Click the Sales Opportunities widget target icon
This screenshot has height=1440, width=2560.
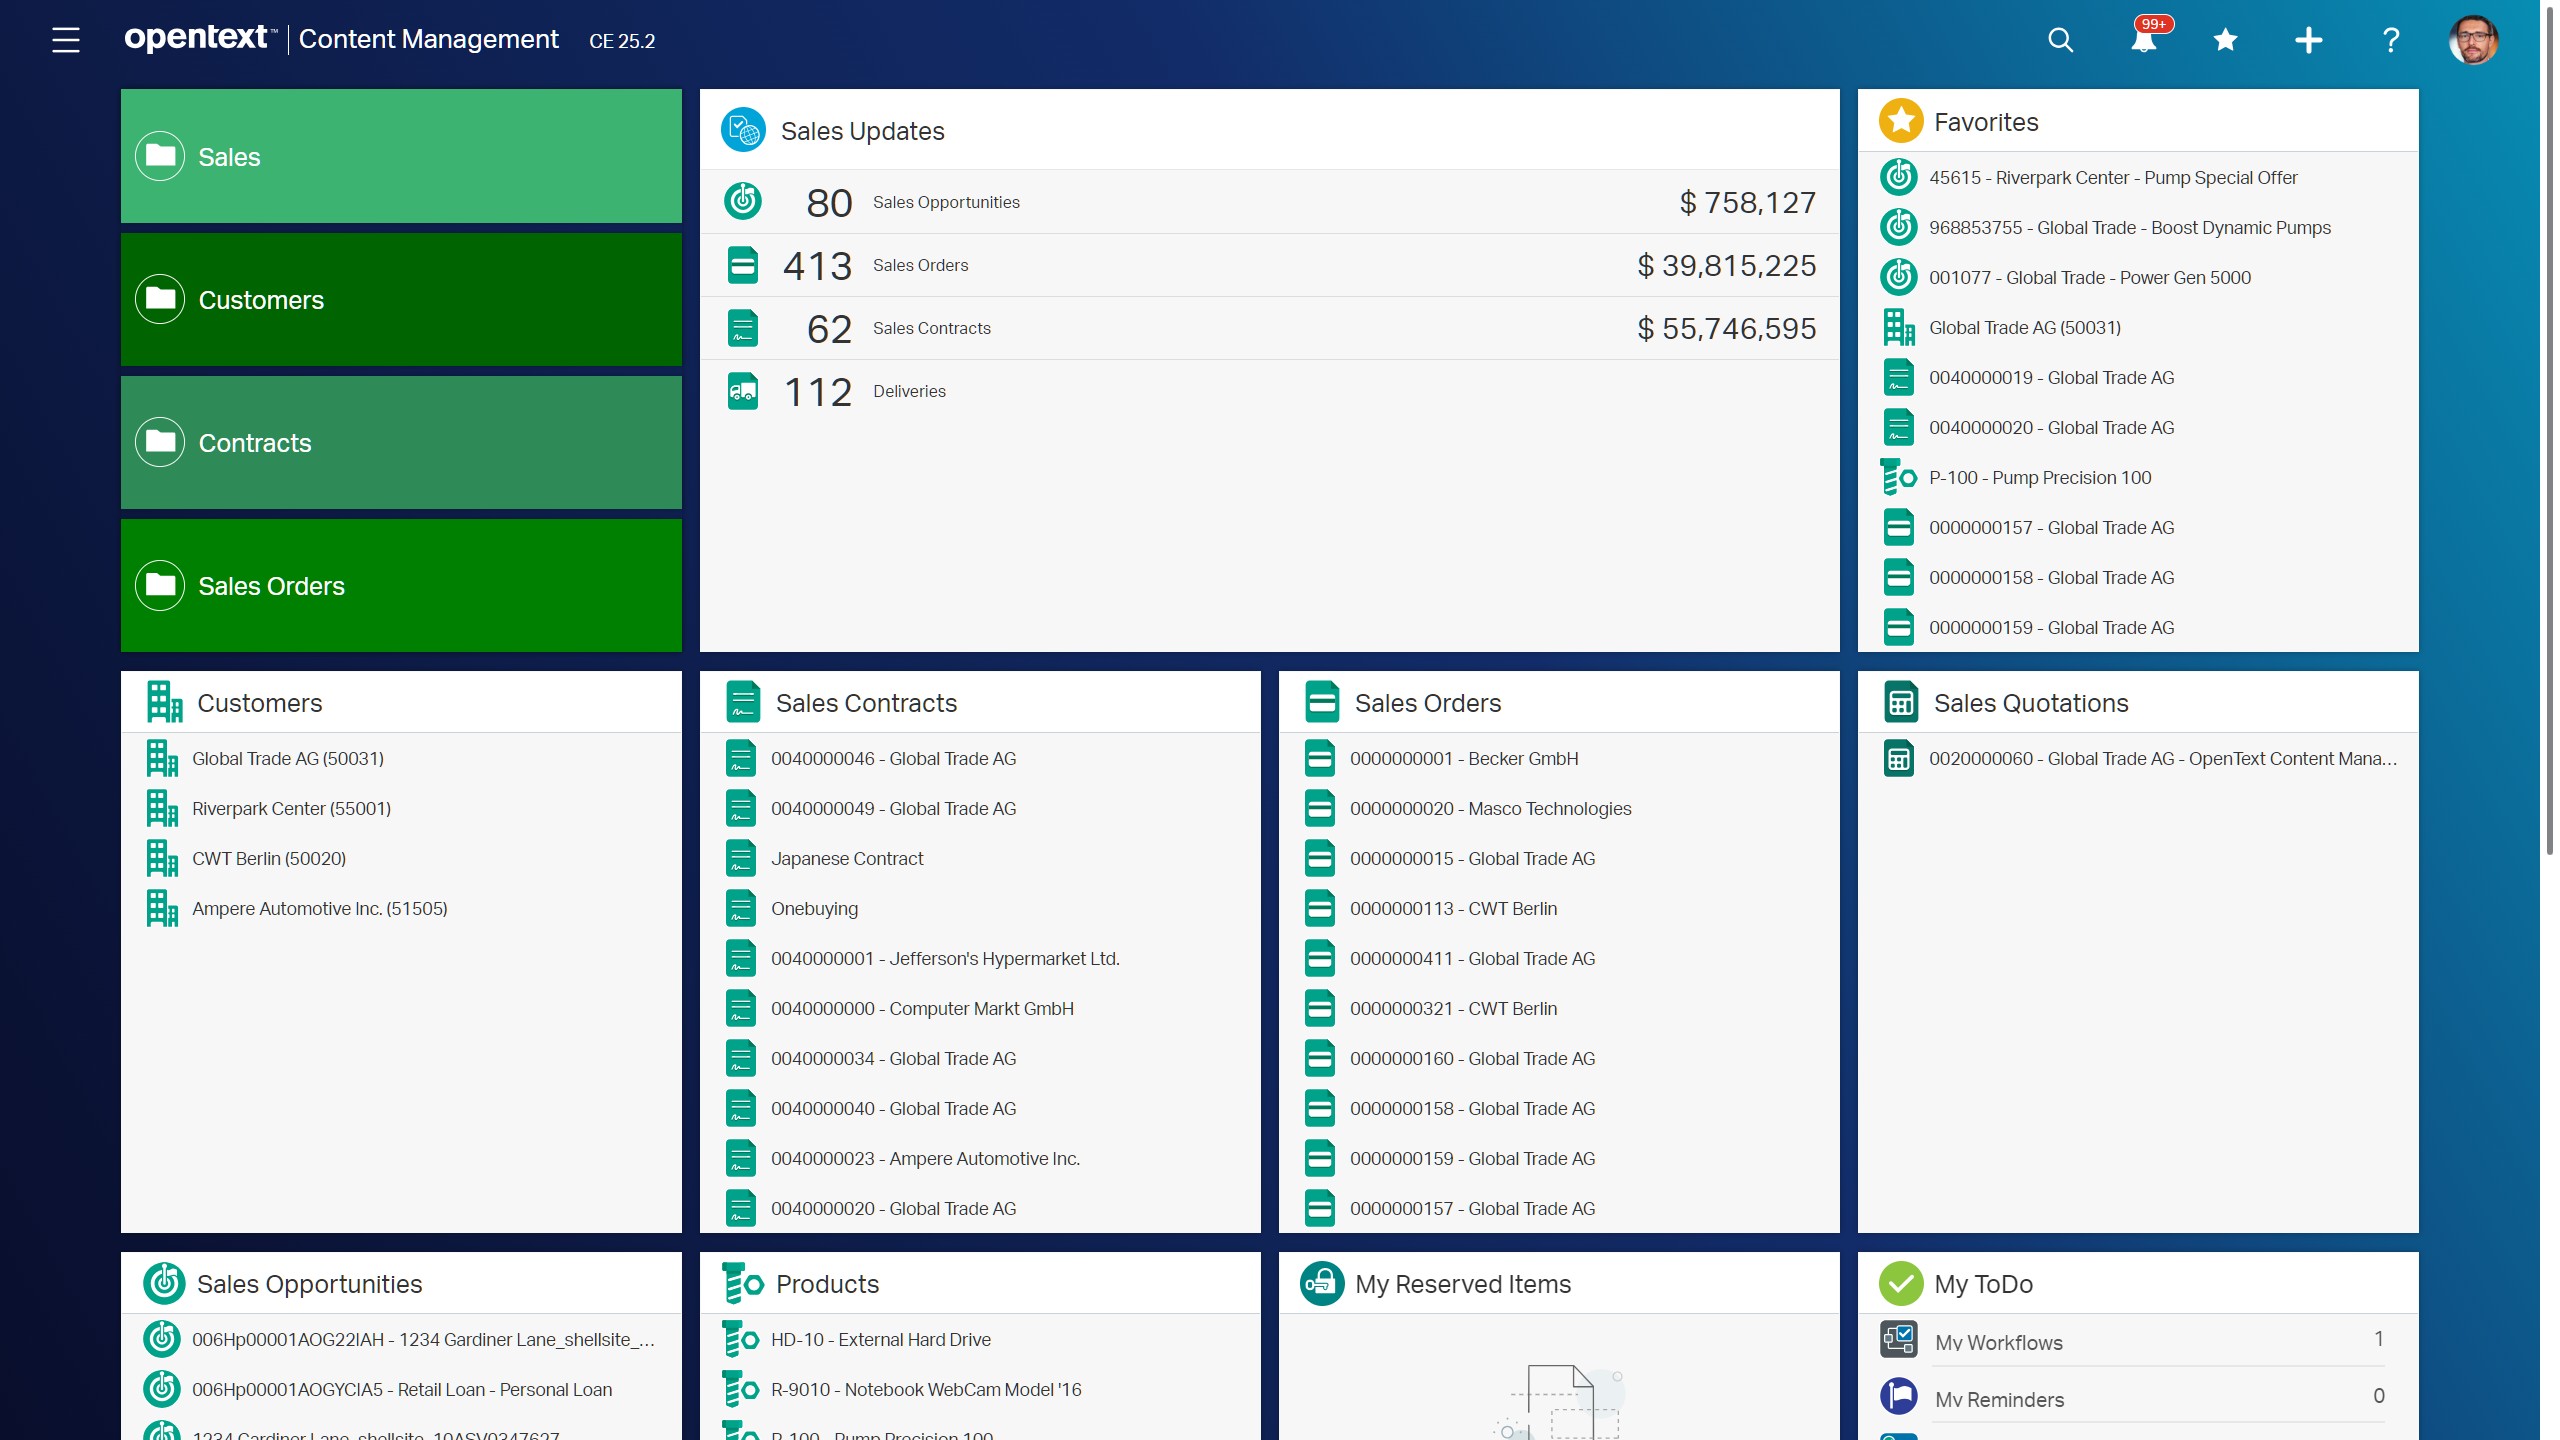coord(164,1283)
